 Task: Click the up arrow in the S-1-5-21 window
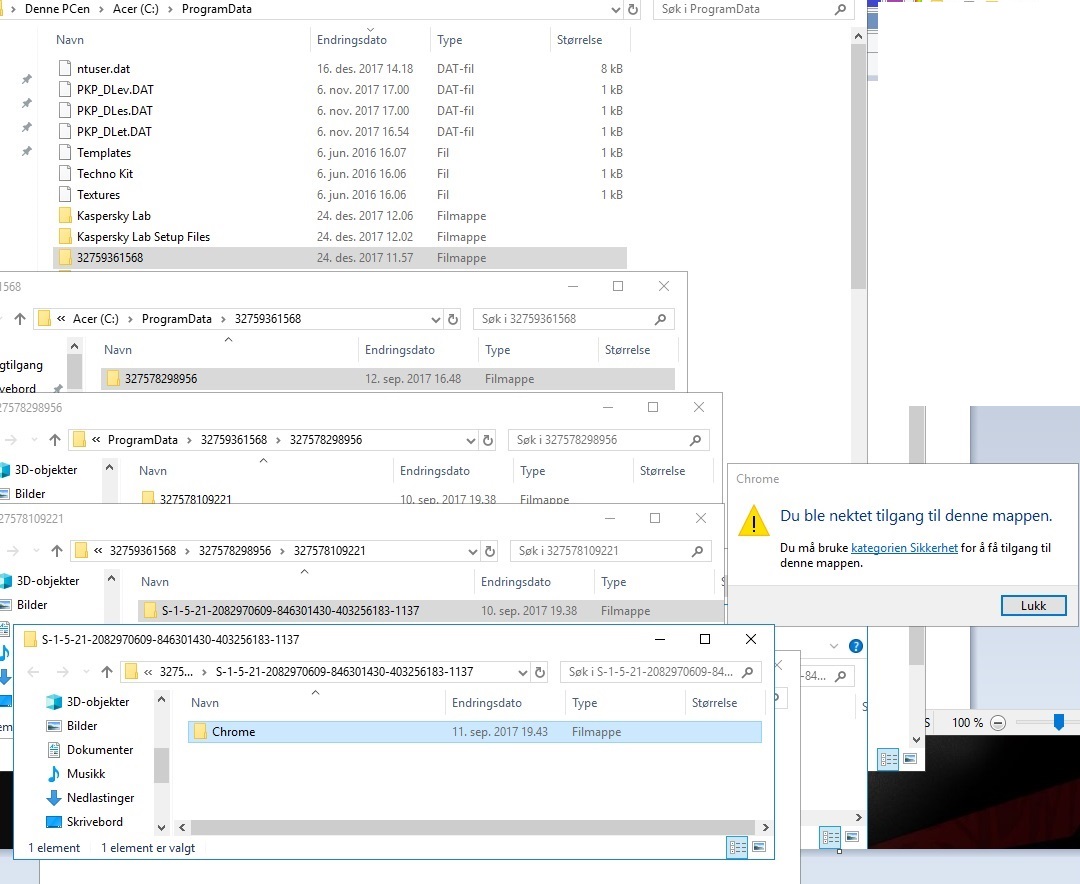(107, 672)
